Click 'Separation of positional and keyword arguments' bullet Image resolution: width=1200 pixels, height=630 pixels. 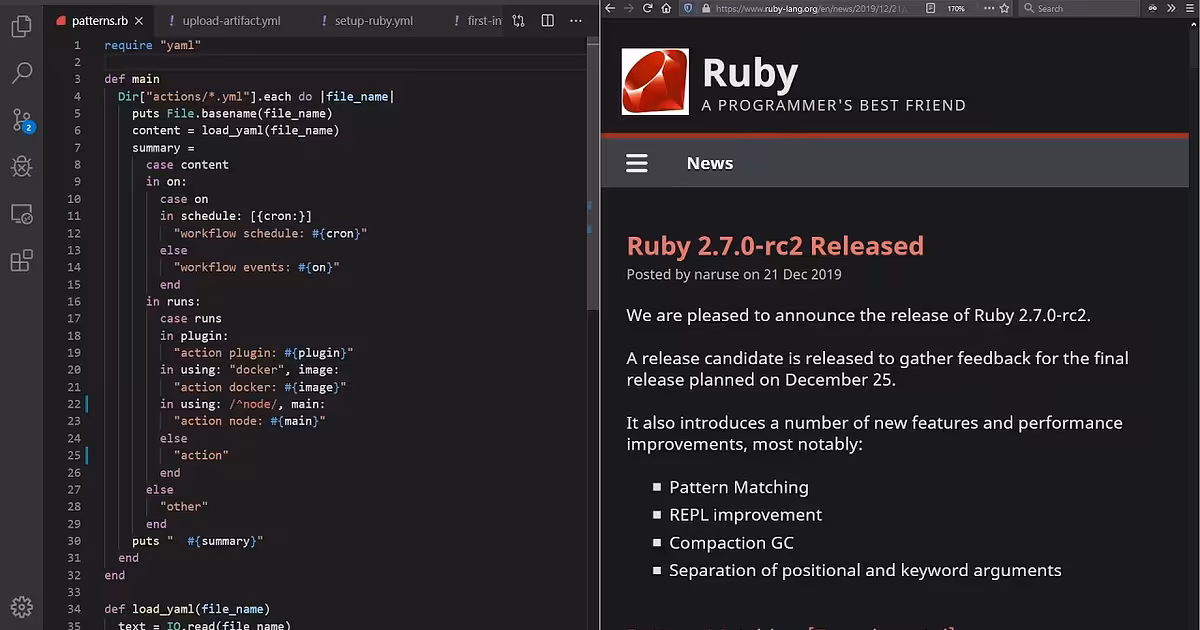pos(865,570)
